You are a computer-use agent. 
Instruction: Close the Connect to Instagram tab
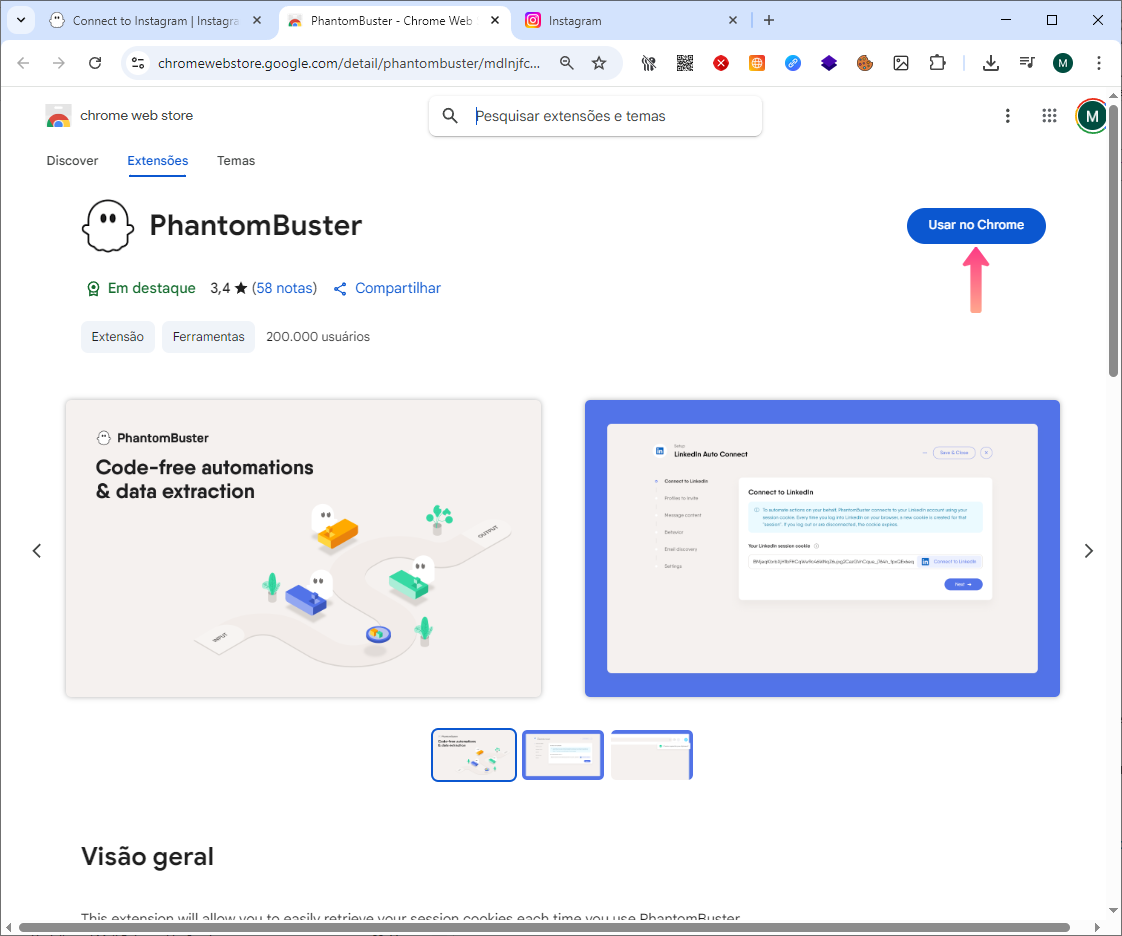(257, 21)
